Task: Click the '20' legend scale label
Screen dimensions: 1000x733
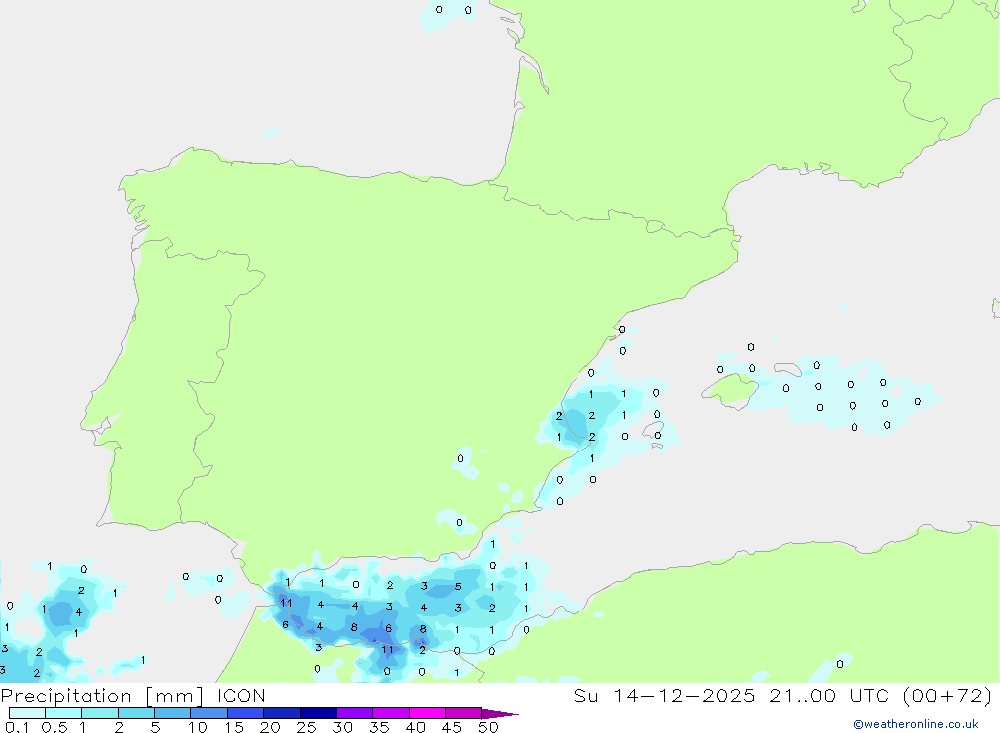Action: pyautogui.click(x=270, y=727)
